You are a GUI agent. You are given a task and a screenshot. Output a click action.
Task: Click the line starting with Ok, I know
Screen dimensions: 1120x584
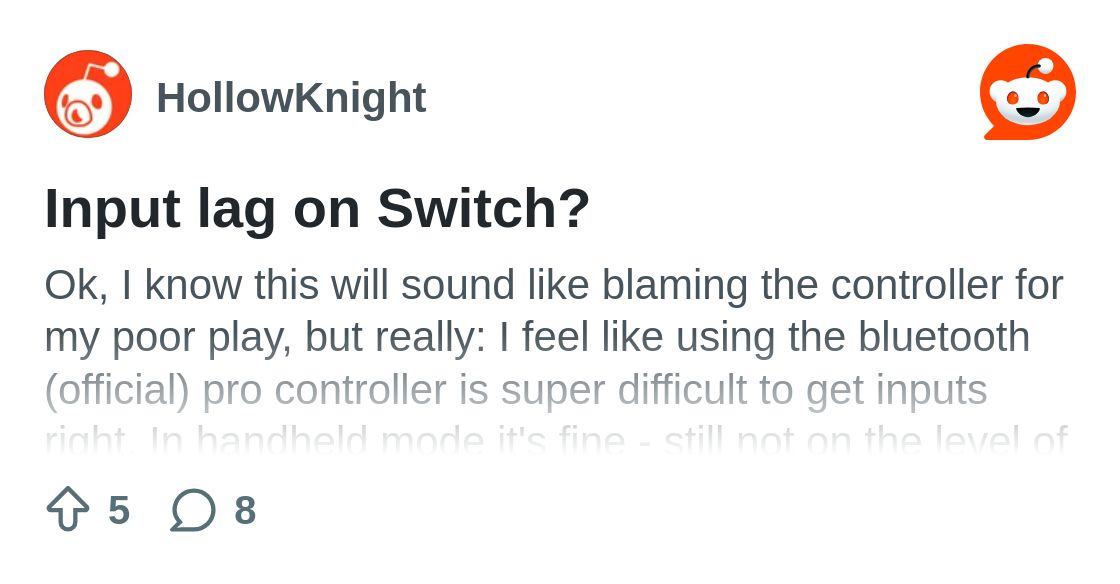(554, 286)
